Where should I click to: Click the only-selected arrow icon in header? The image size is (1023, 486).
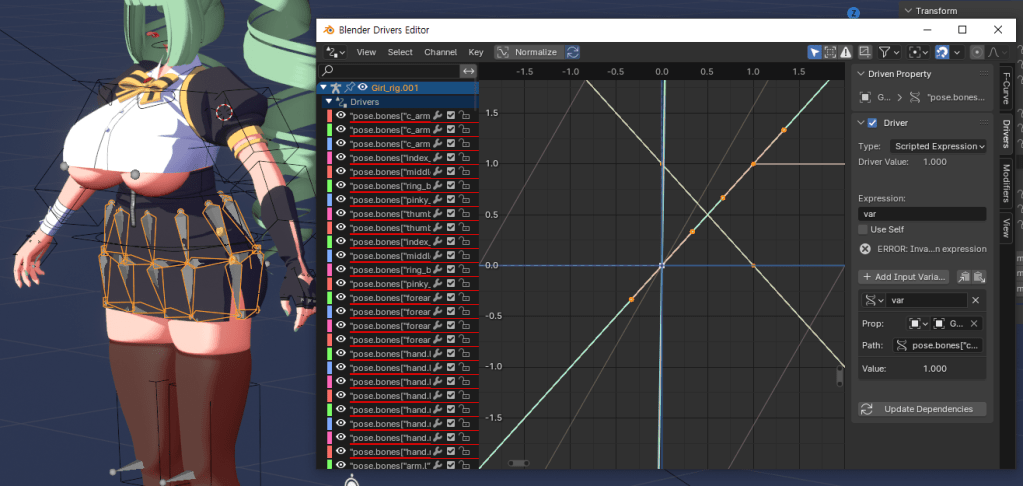tap(815, 52)
